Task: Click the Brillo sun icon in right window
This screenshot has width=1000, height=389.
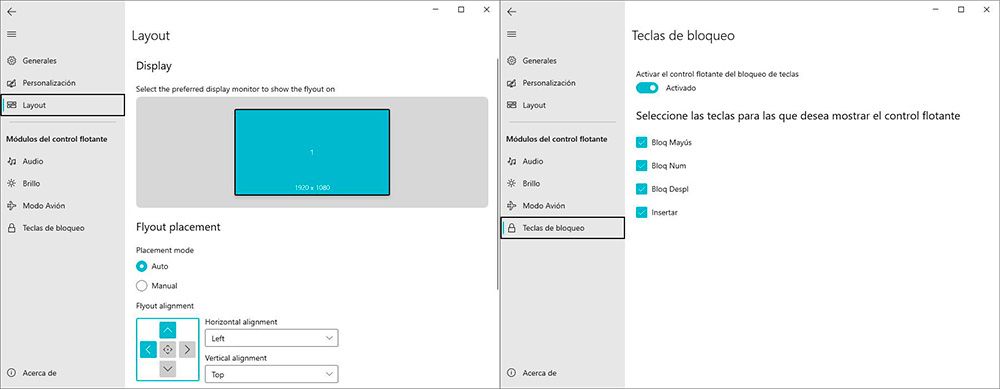Action: tap(511, 184)
